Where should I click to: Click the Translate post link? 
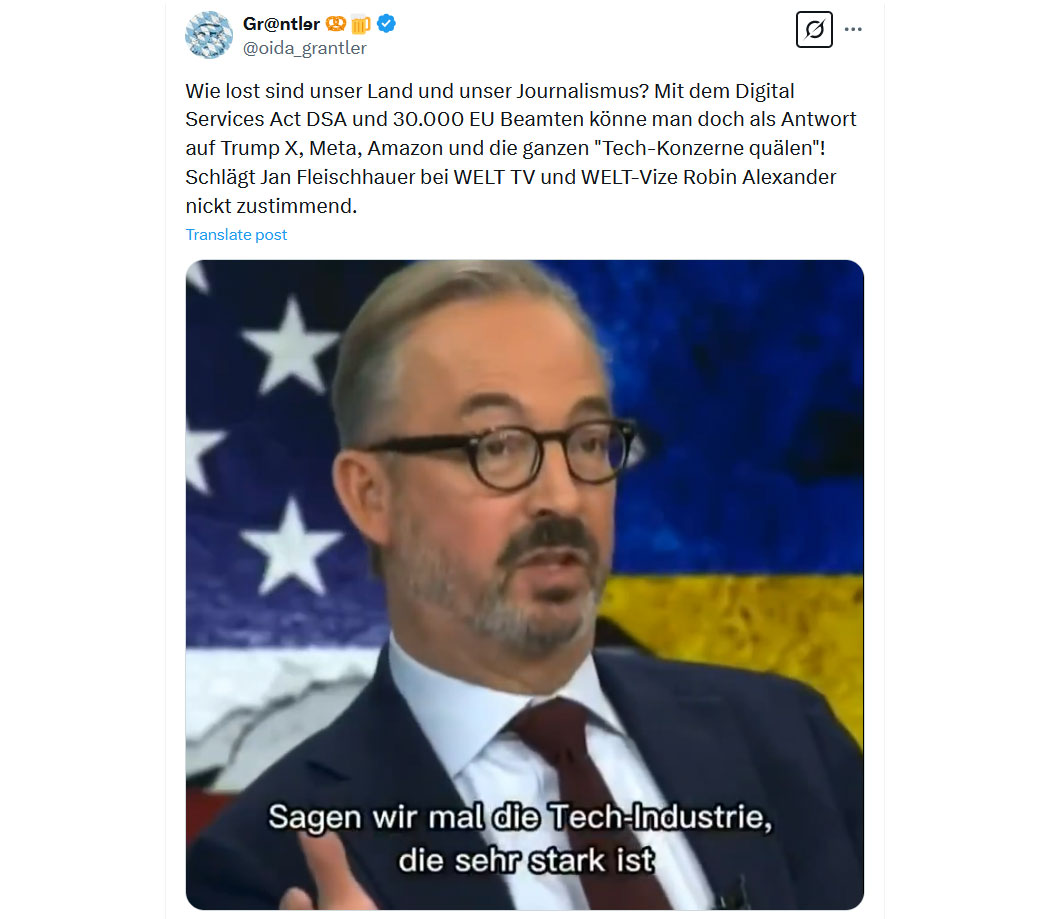point(236,234)
